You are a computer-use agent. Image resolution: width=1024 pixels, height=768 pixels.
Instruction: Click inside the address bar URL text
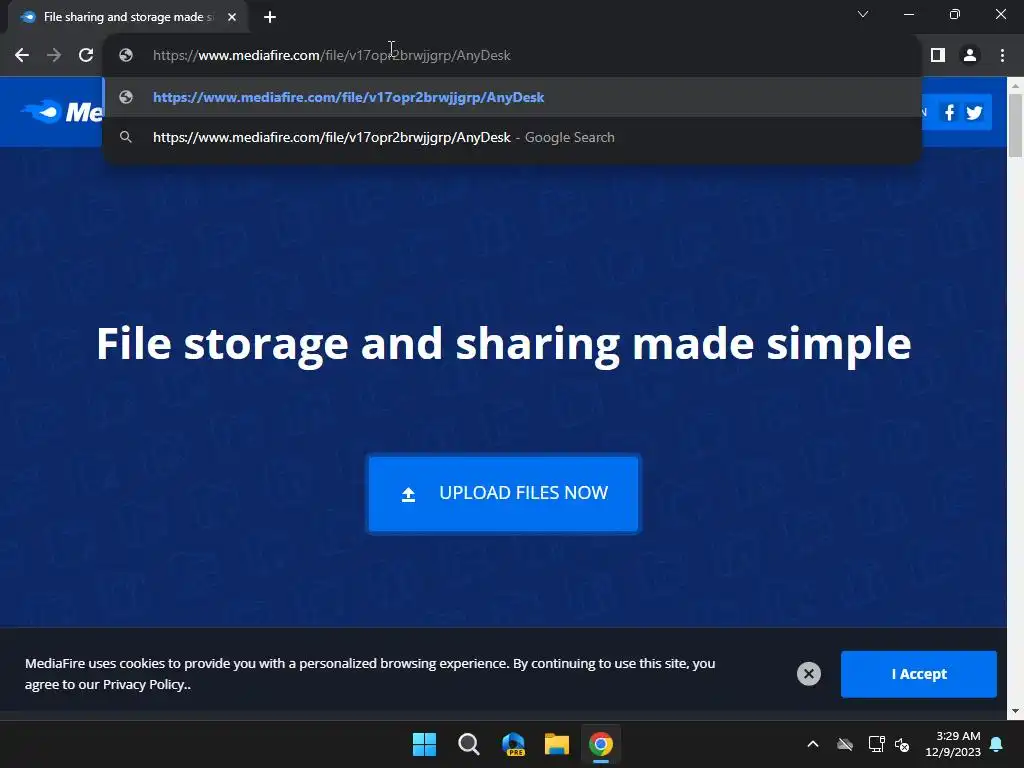click(x=332, y=56)
